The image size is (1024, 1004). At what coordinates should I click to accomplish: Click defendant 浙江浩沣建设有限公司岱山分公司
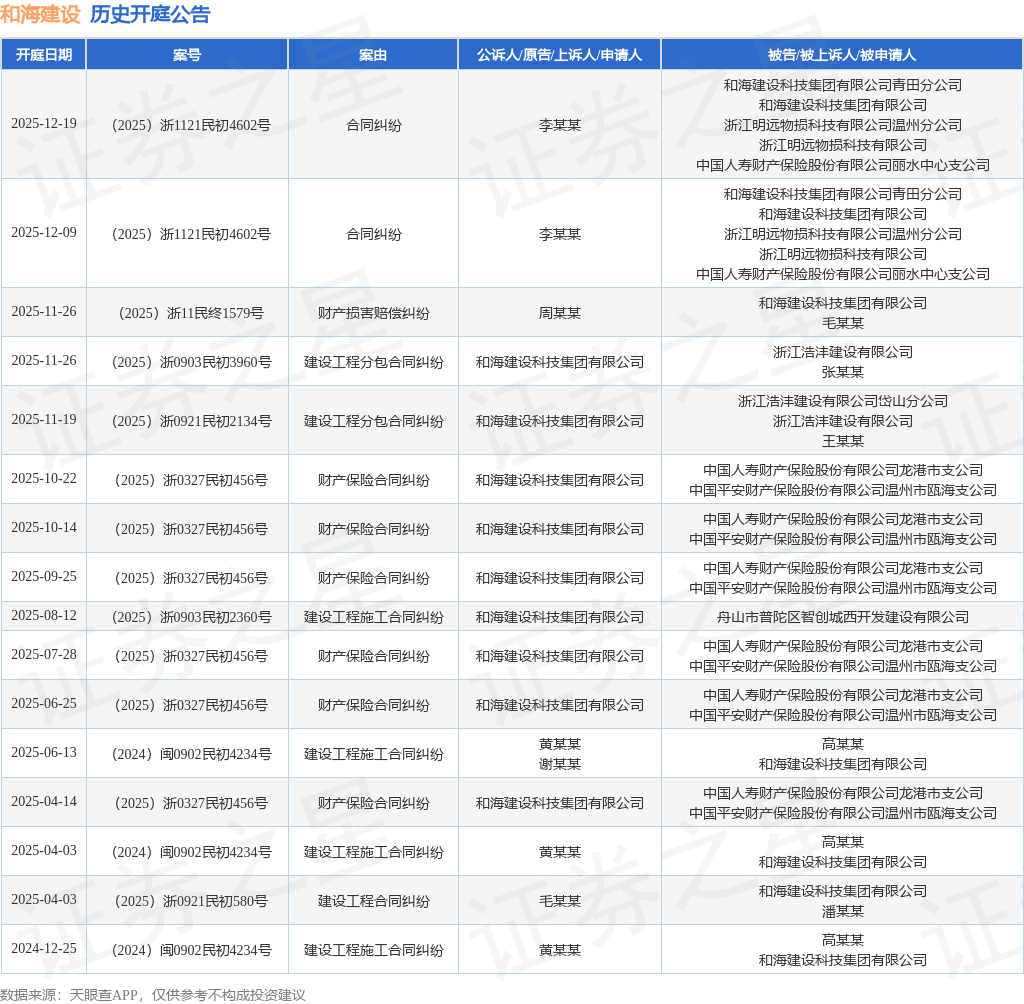click(x=842, y=401)
